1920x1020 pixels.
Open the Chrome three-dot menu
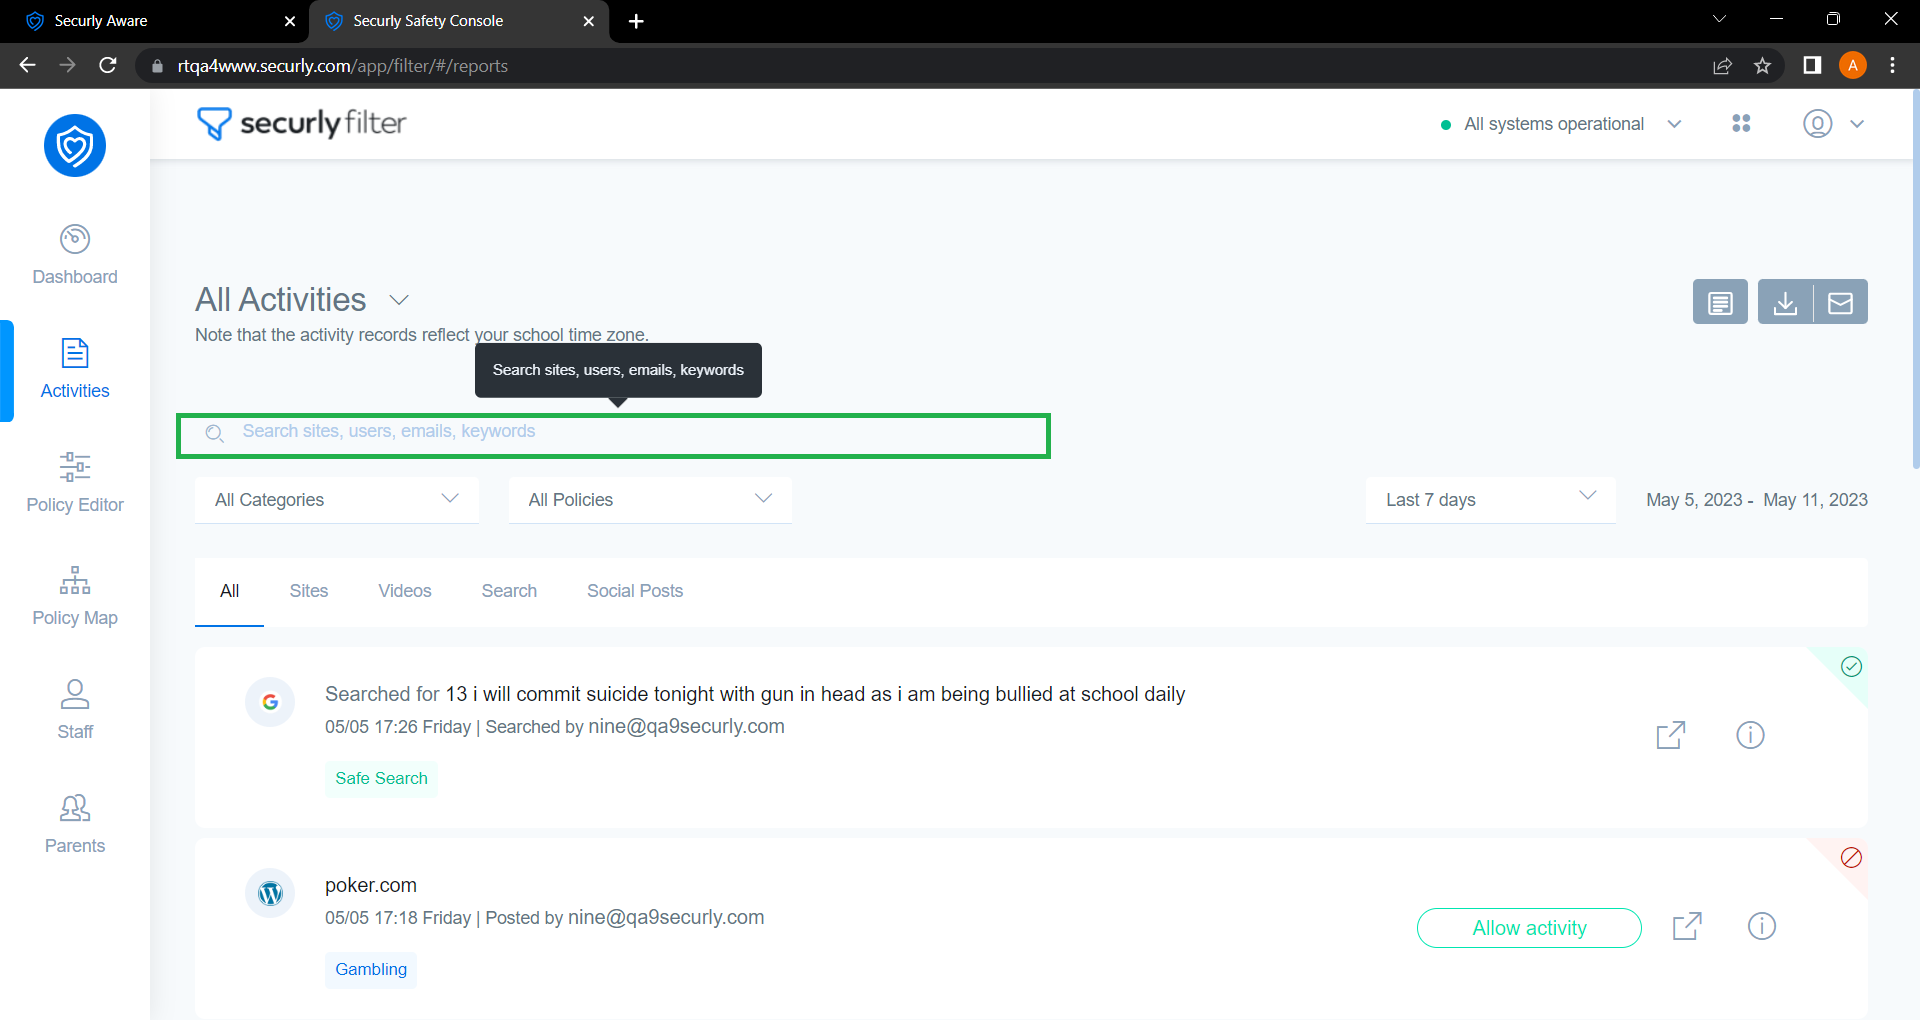click(1892, 66)
